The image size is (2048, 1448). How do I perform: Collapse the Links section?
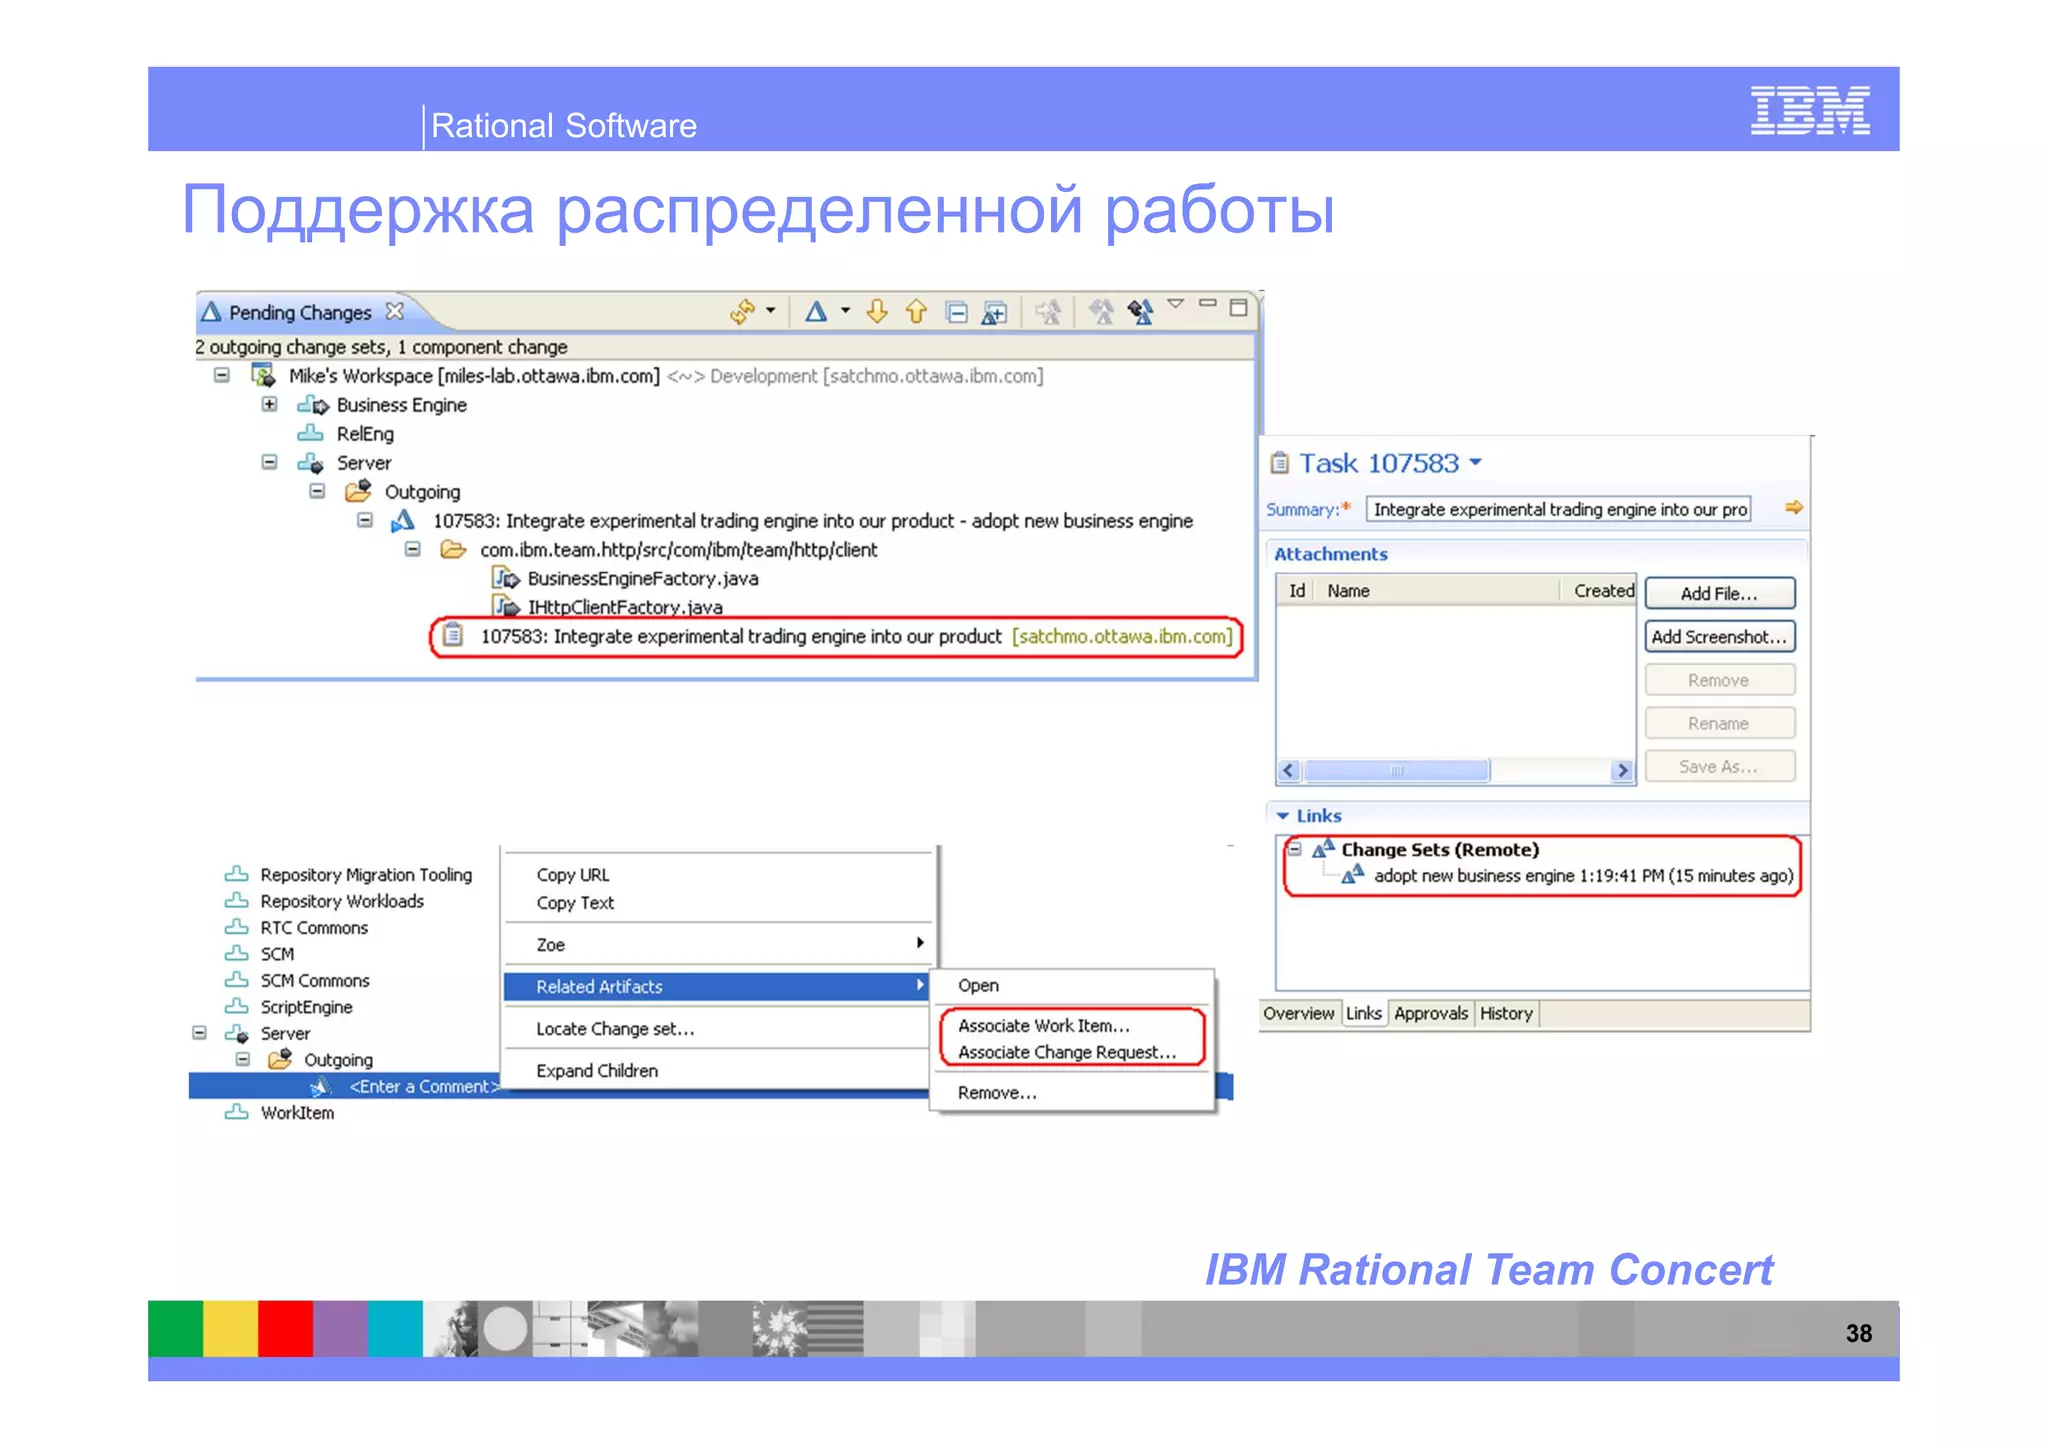(1283, 816)
